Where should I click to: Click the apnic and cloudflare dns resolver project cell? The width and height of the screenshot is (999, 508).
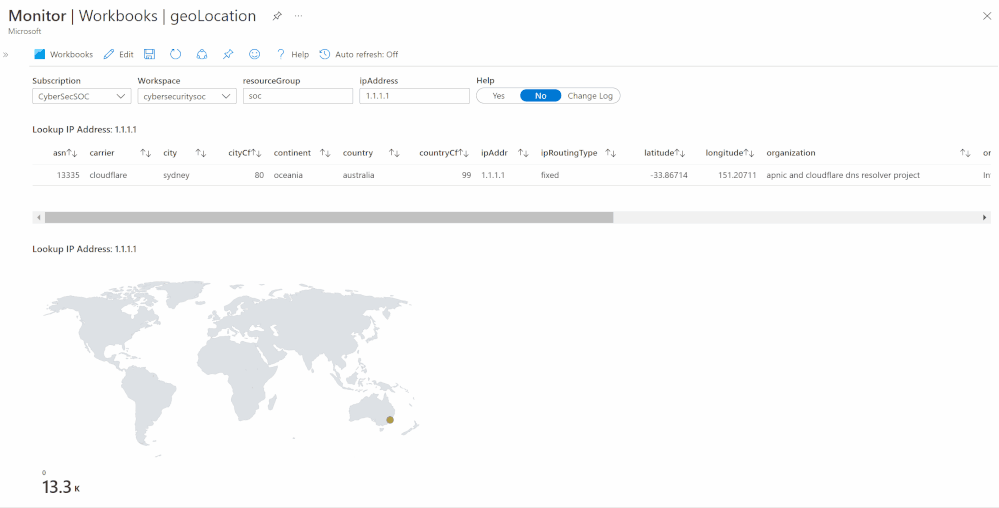click(x=843, y=175)
